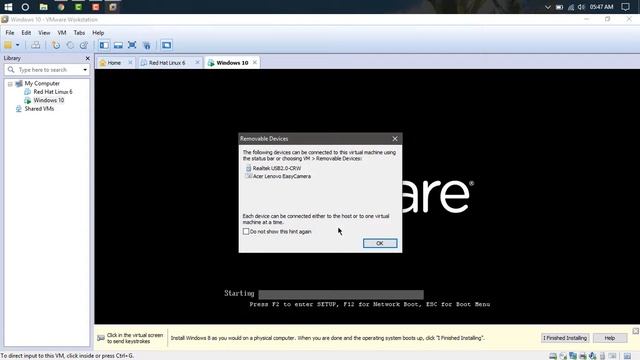
Task: Open the Edit menu
Action: point(26,33)
